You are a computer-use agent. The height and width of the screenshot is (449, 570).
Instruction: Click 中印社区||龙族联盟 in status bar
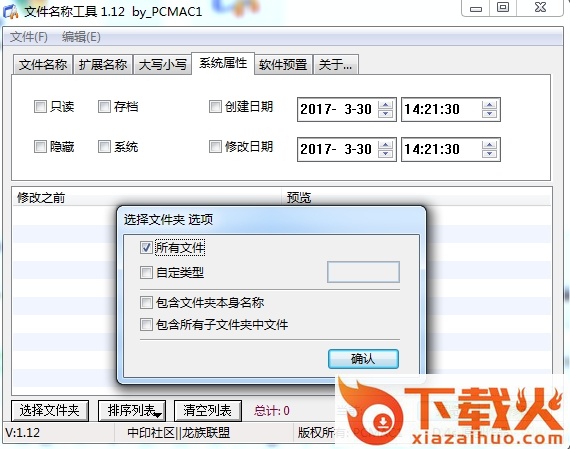click(178, 433)
